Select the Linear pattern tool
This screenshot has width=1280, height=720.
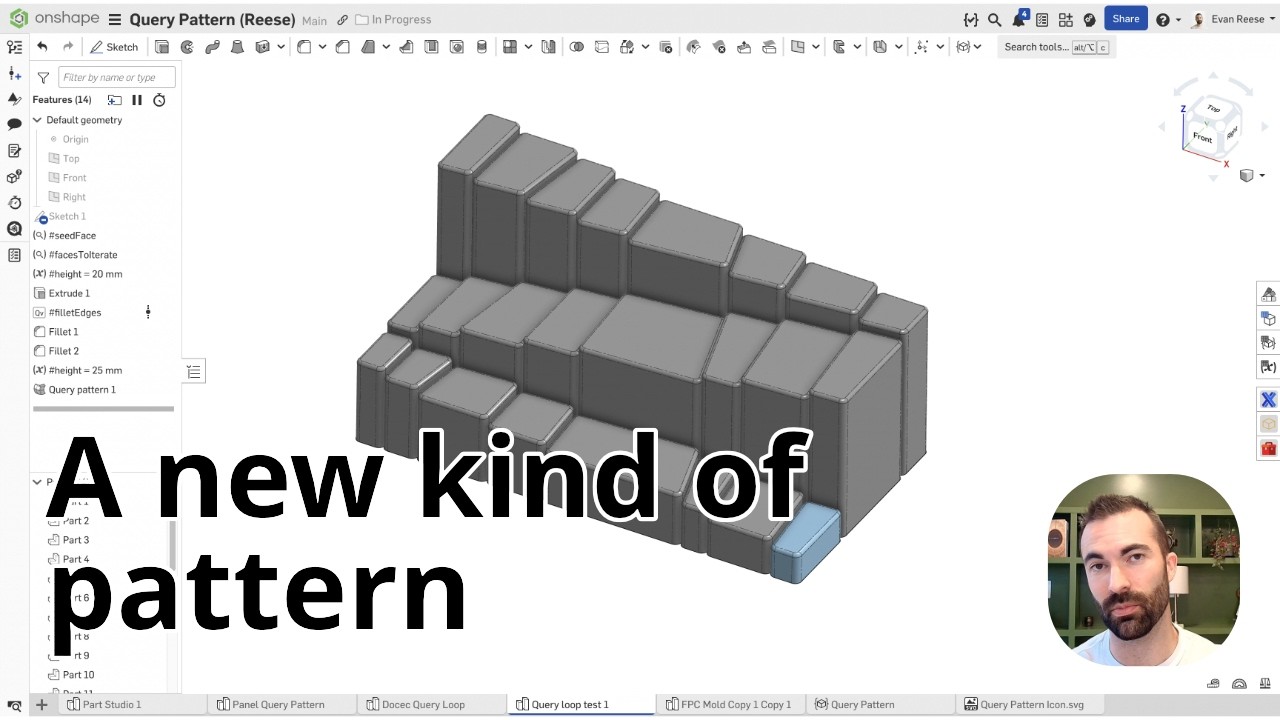point(510,47)
